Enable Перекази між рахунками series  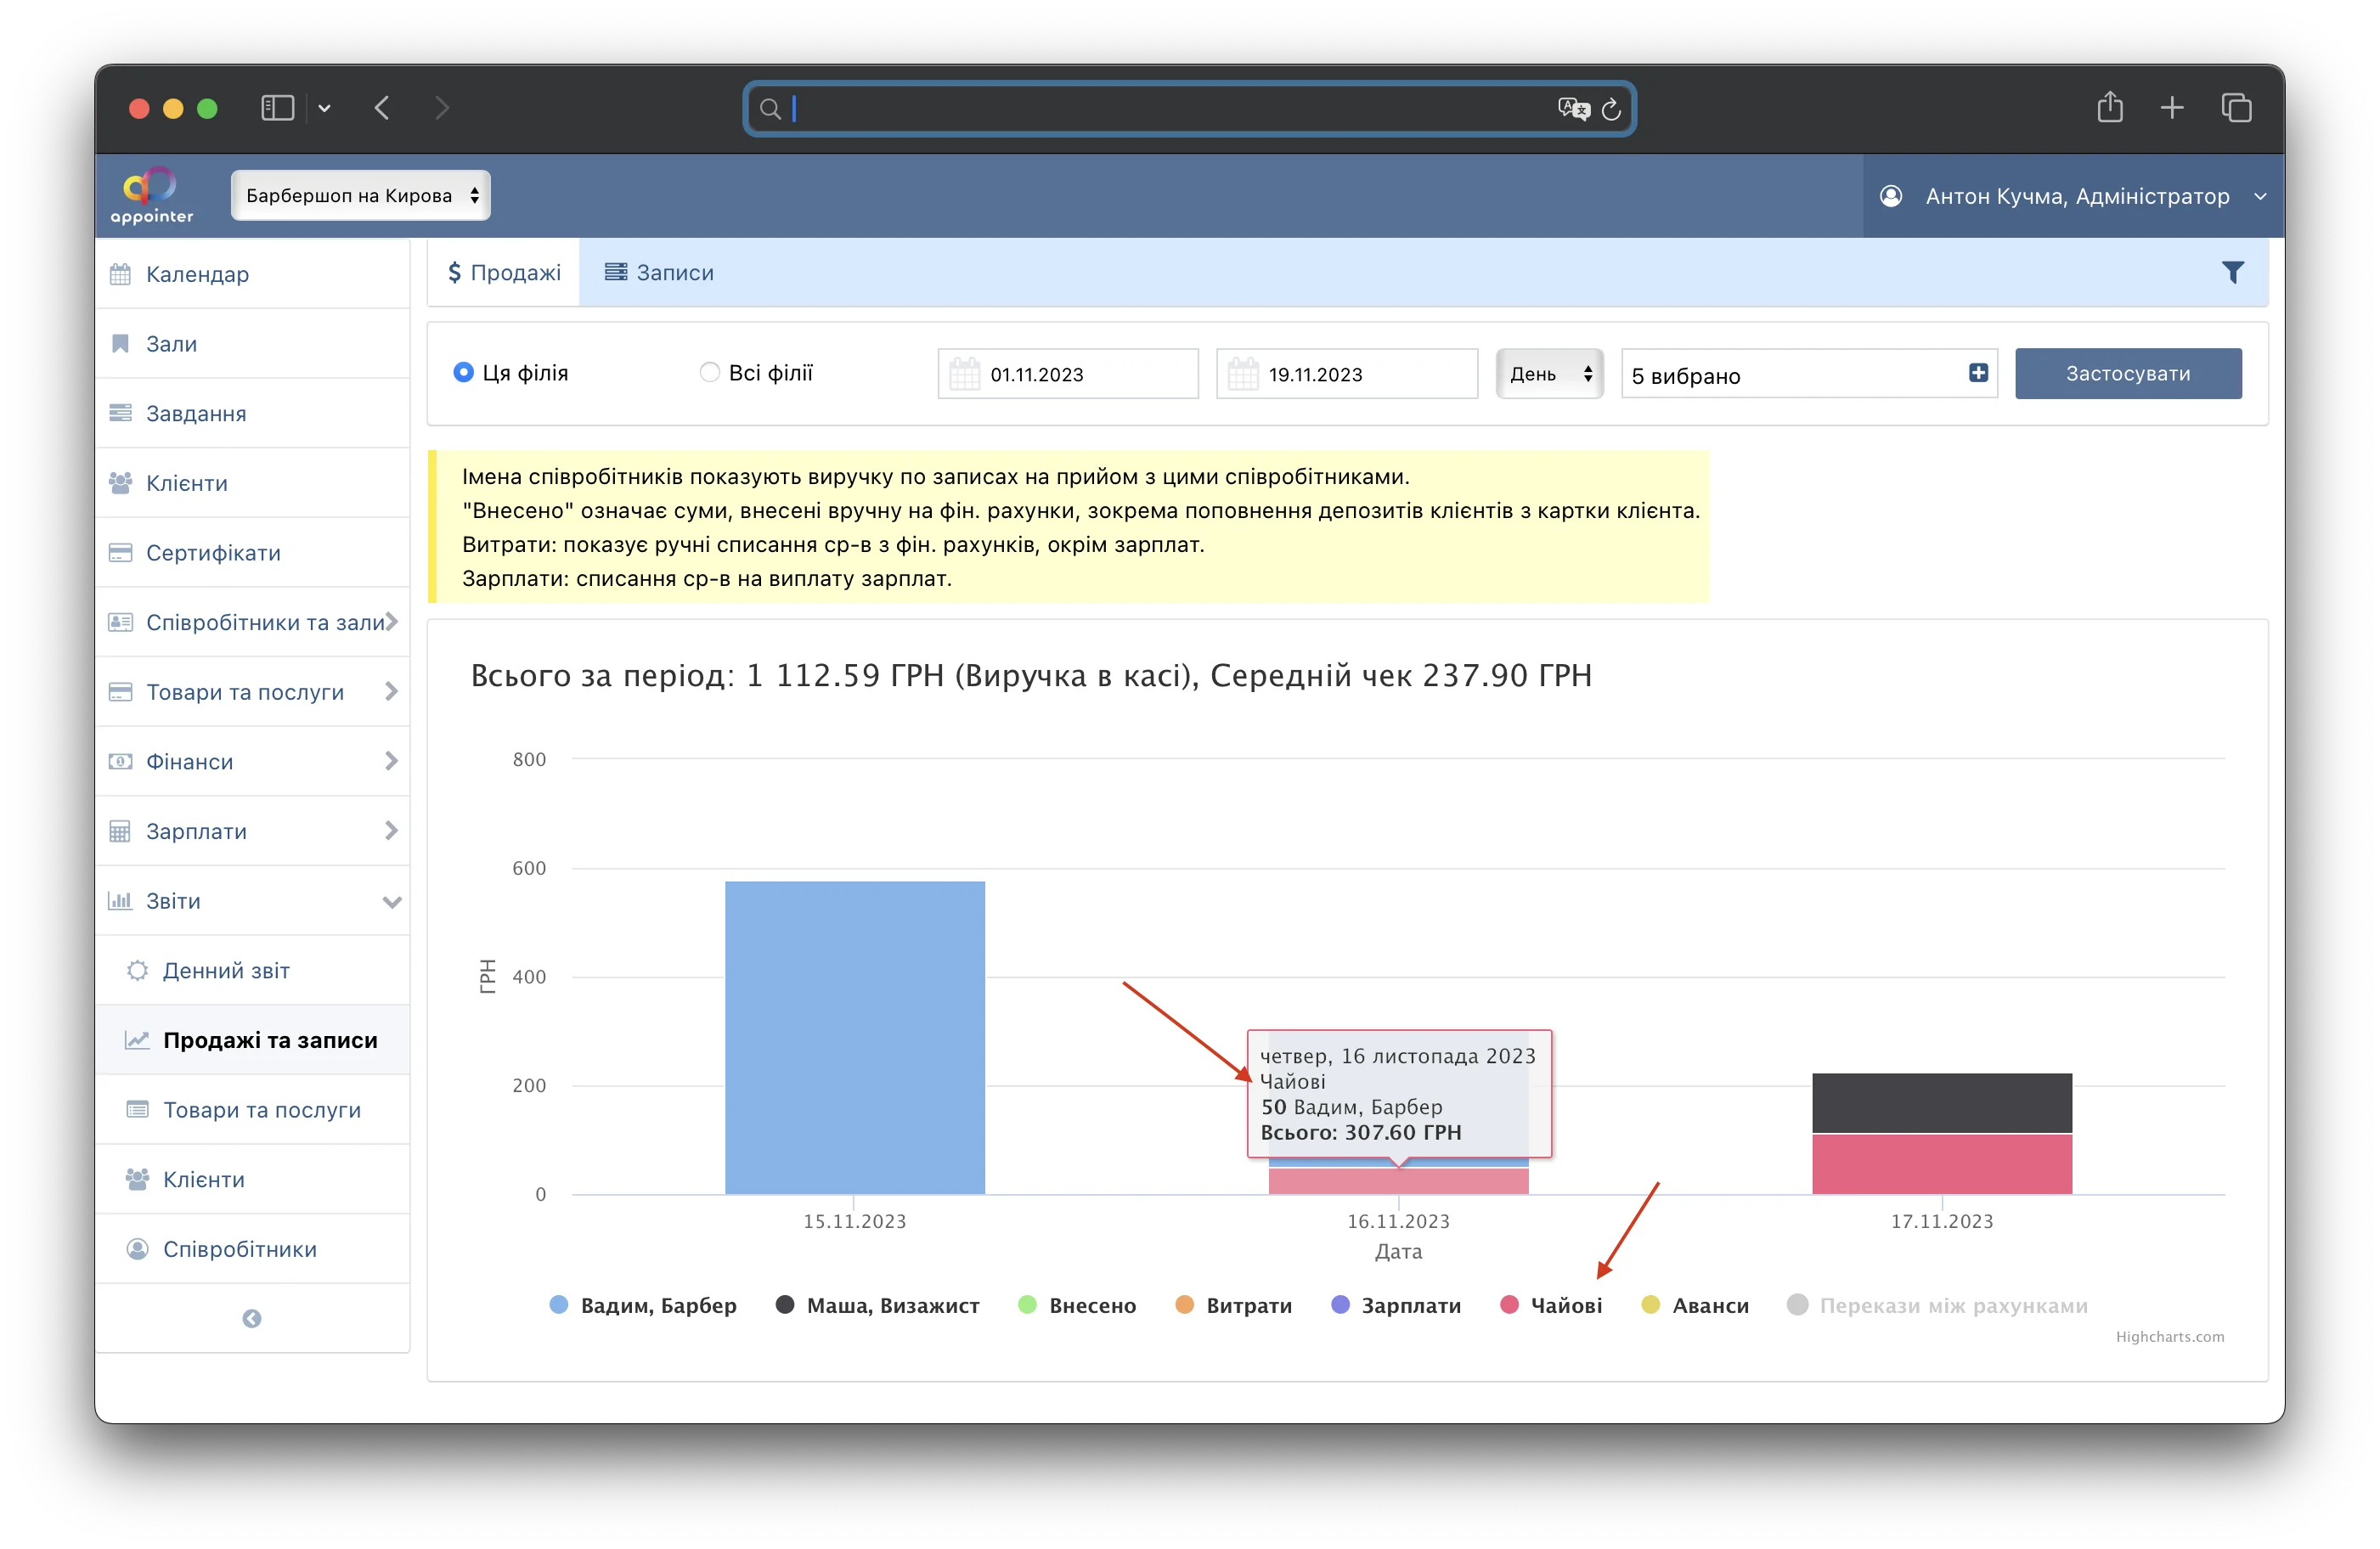(x=1937, y=1305)
